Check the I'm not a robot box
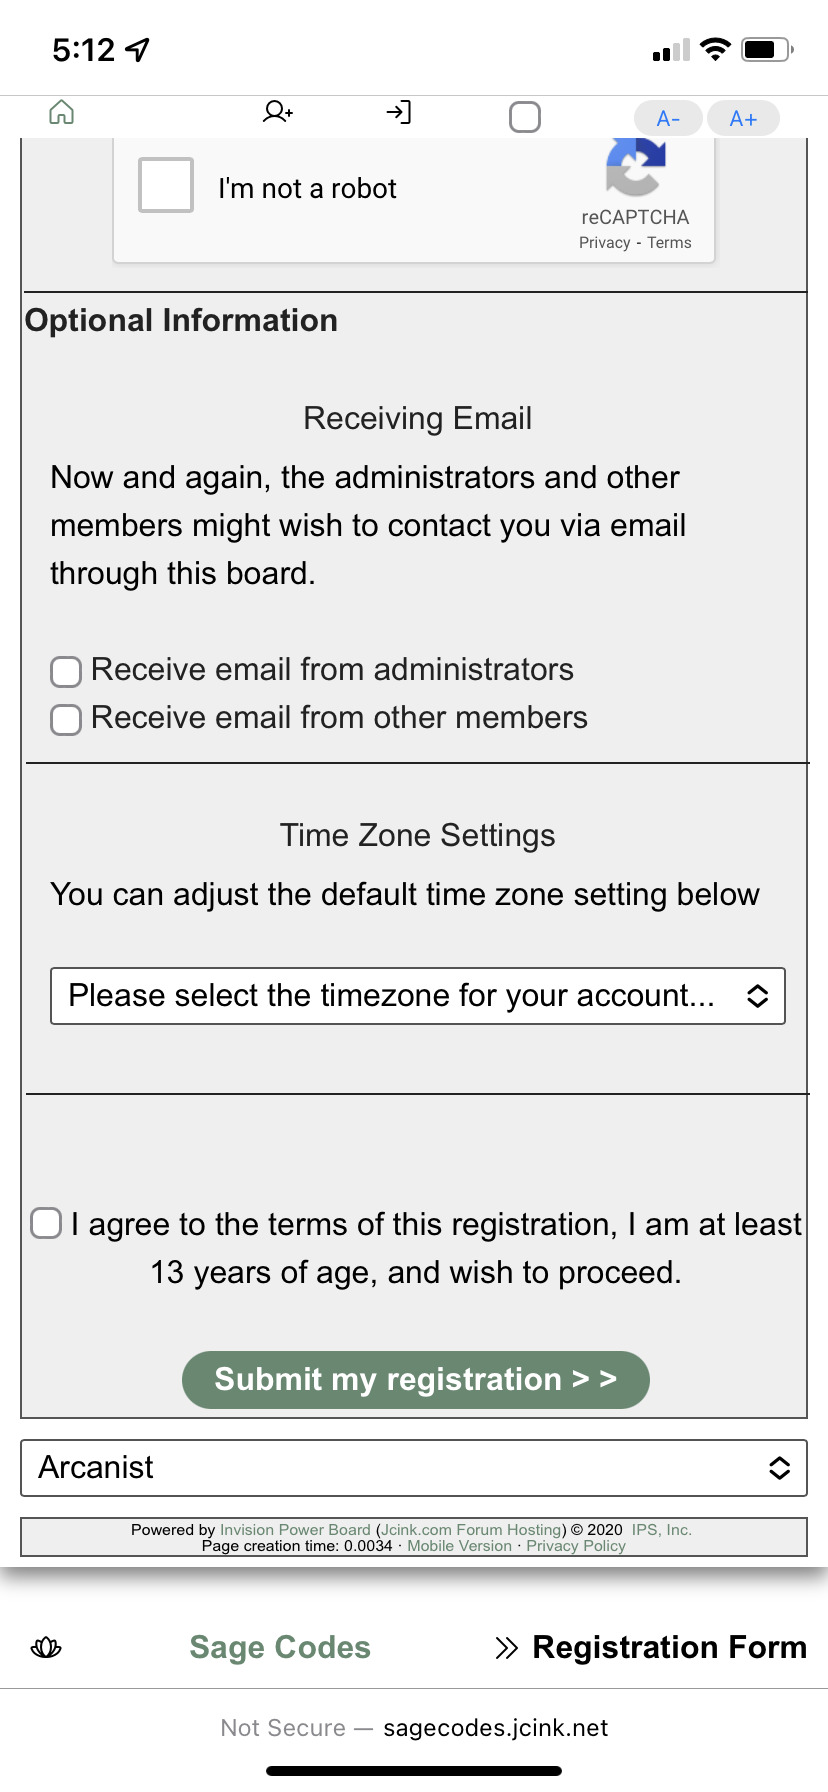Image resolution: width=828 pixels, height=1792 pixels. pos(166,185)
